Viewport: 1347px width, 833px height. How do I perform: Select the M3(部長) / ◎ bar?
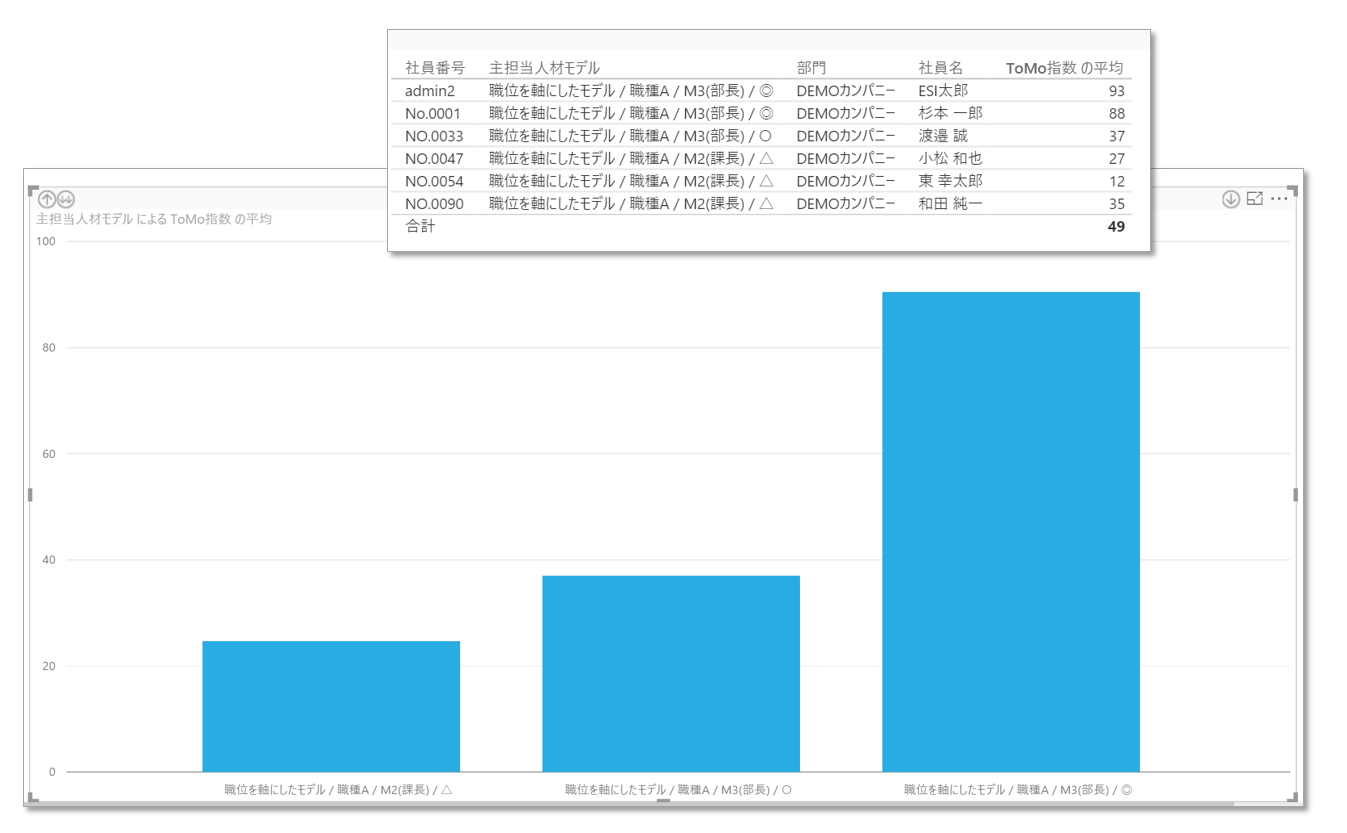[x=1011, y=532]
